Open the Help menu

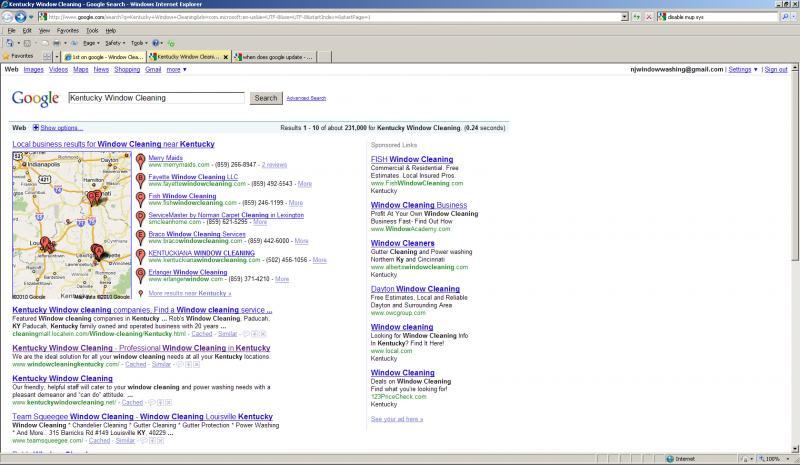111,31
